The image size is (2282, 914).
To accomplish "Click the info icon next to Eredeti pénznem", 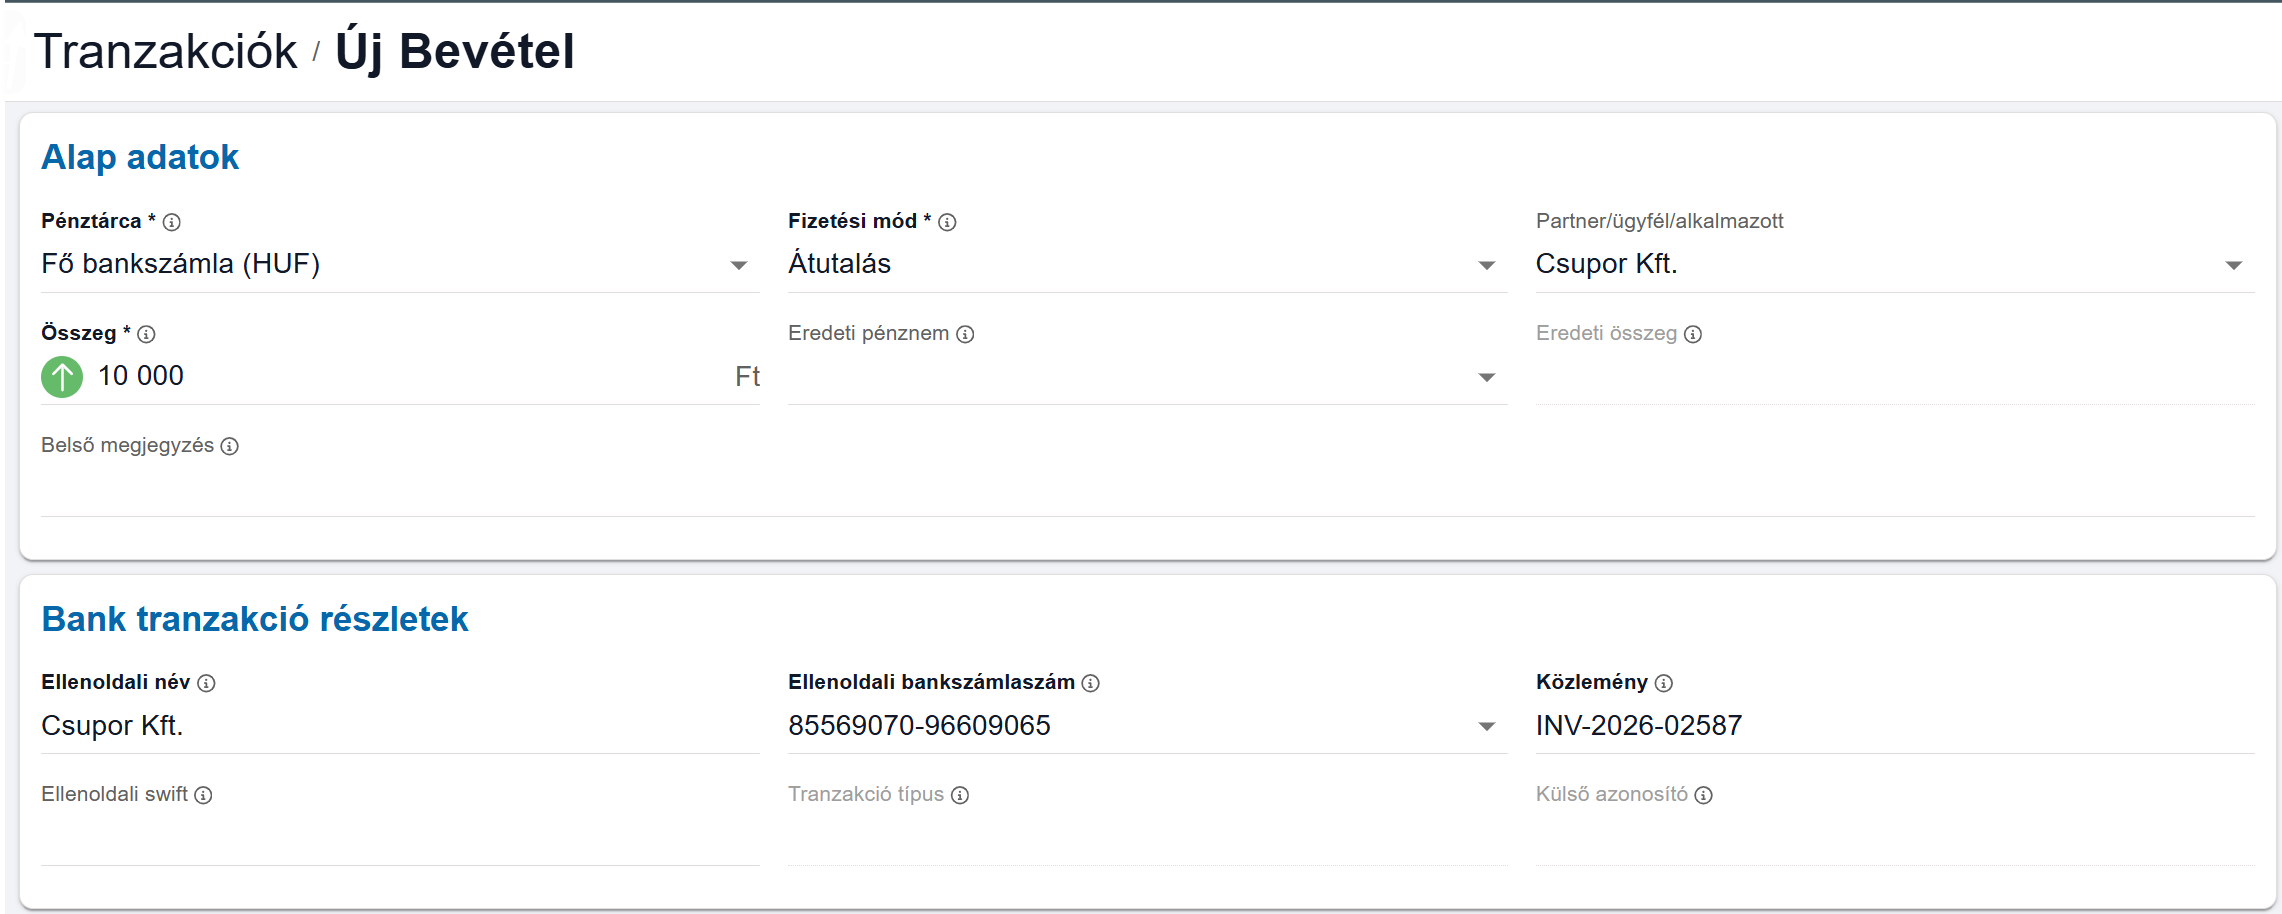I will tap(965, 334).
